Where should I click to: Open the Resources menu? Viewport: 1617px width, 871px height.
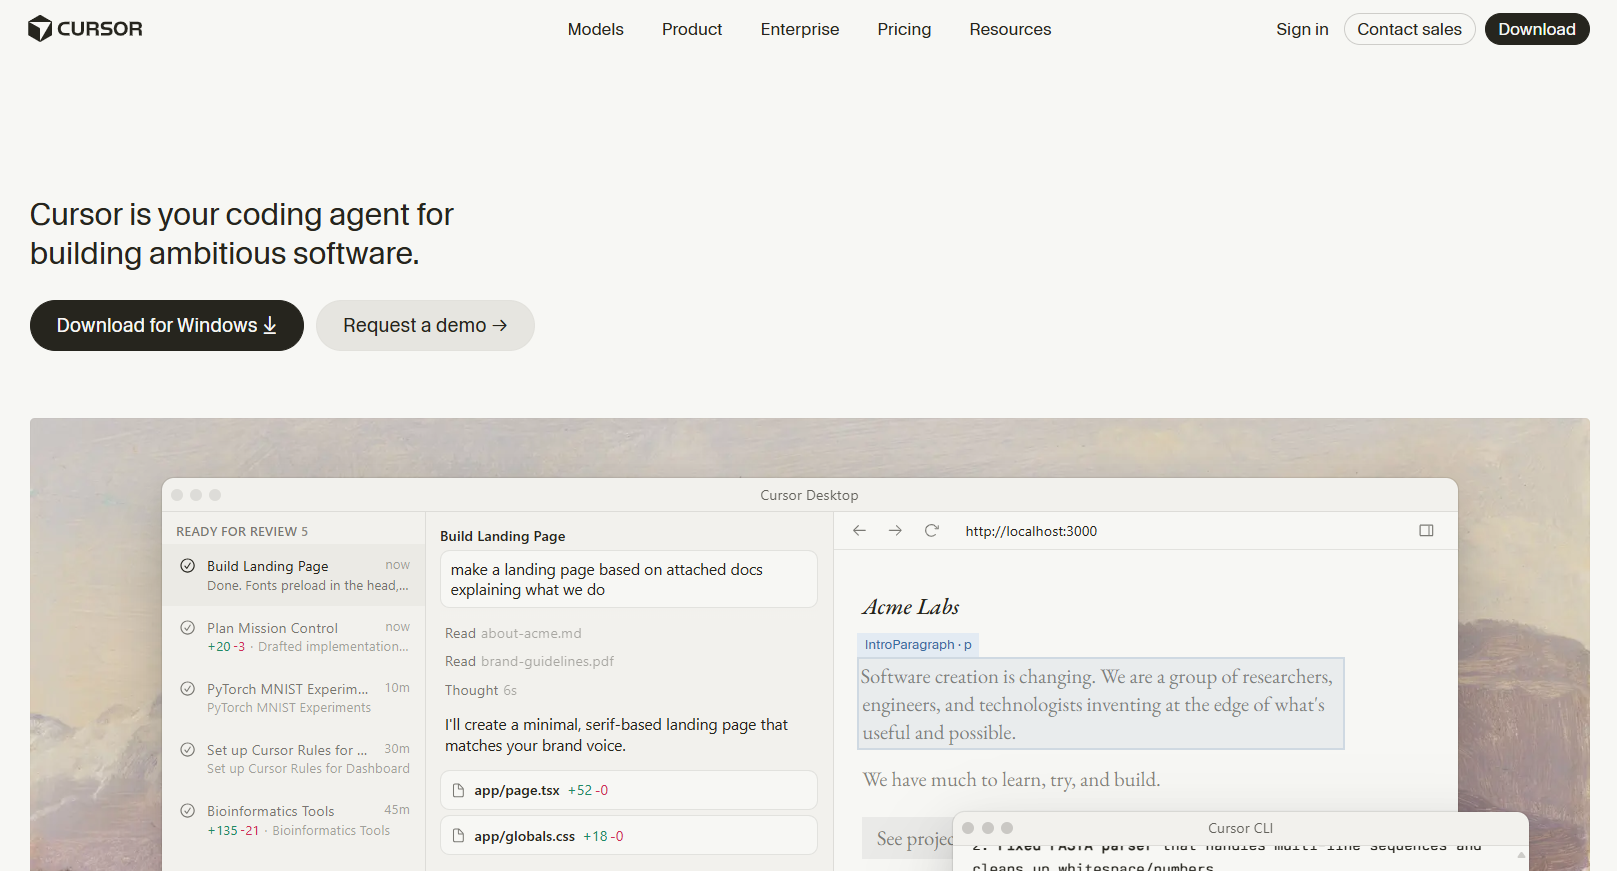[1010, 29]
